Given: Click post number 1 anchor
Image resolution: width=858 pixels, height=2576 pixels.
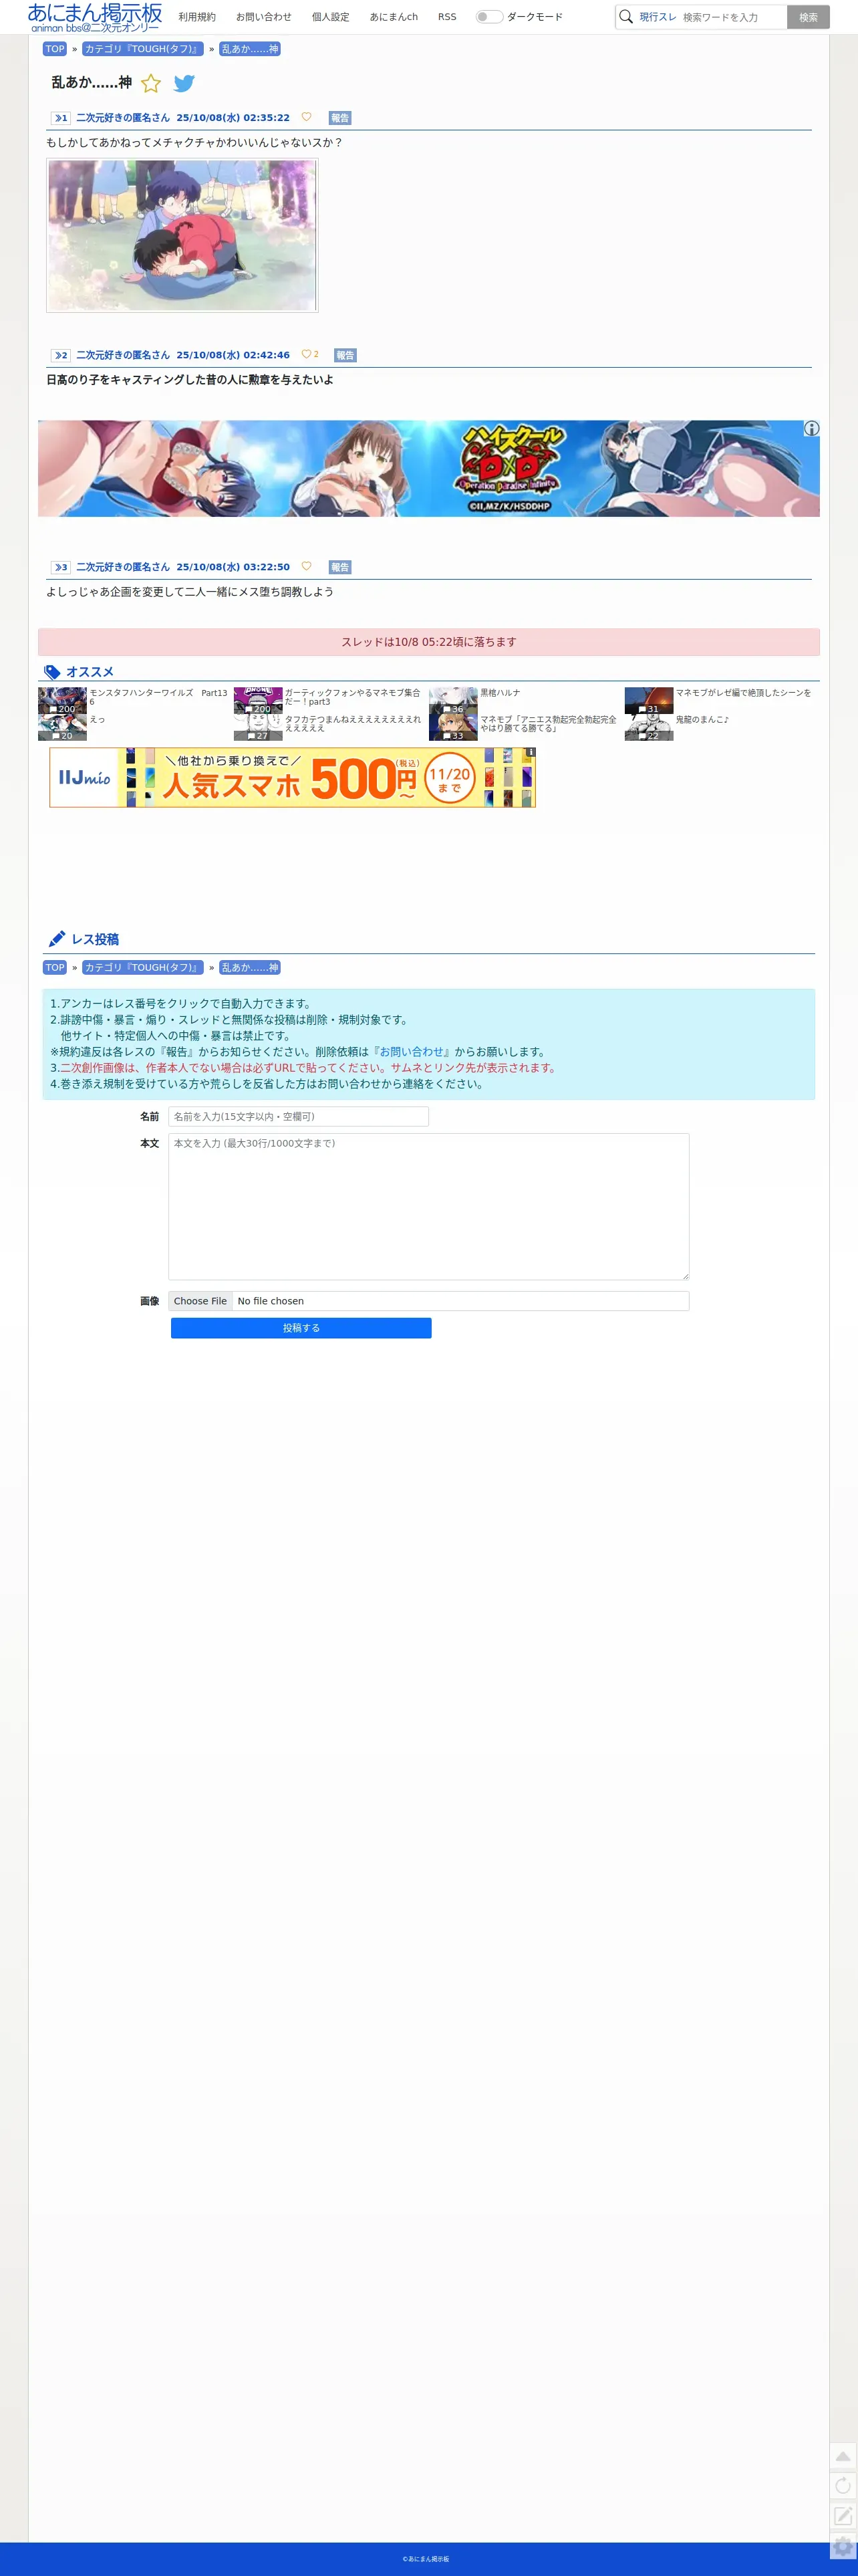Looking at the screenshot, I should 61,118.
